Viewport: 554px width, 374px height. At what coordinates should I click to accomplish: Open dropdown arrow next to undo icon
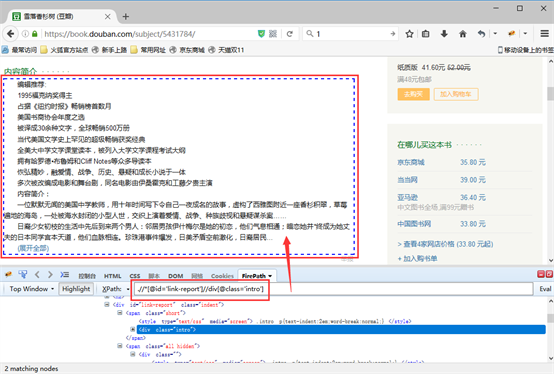pyautogui.click(x=495, y=34)
